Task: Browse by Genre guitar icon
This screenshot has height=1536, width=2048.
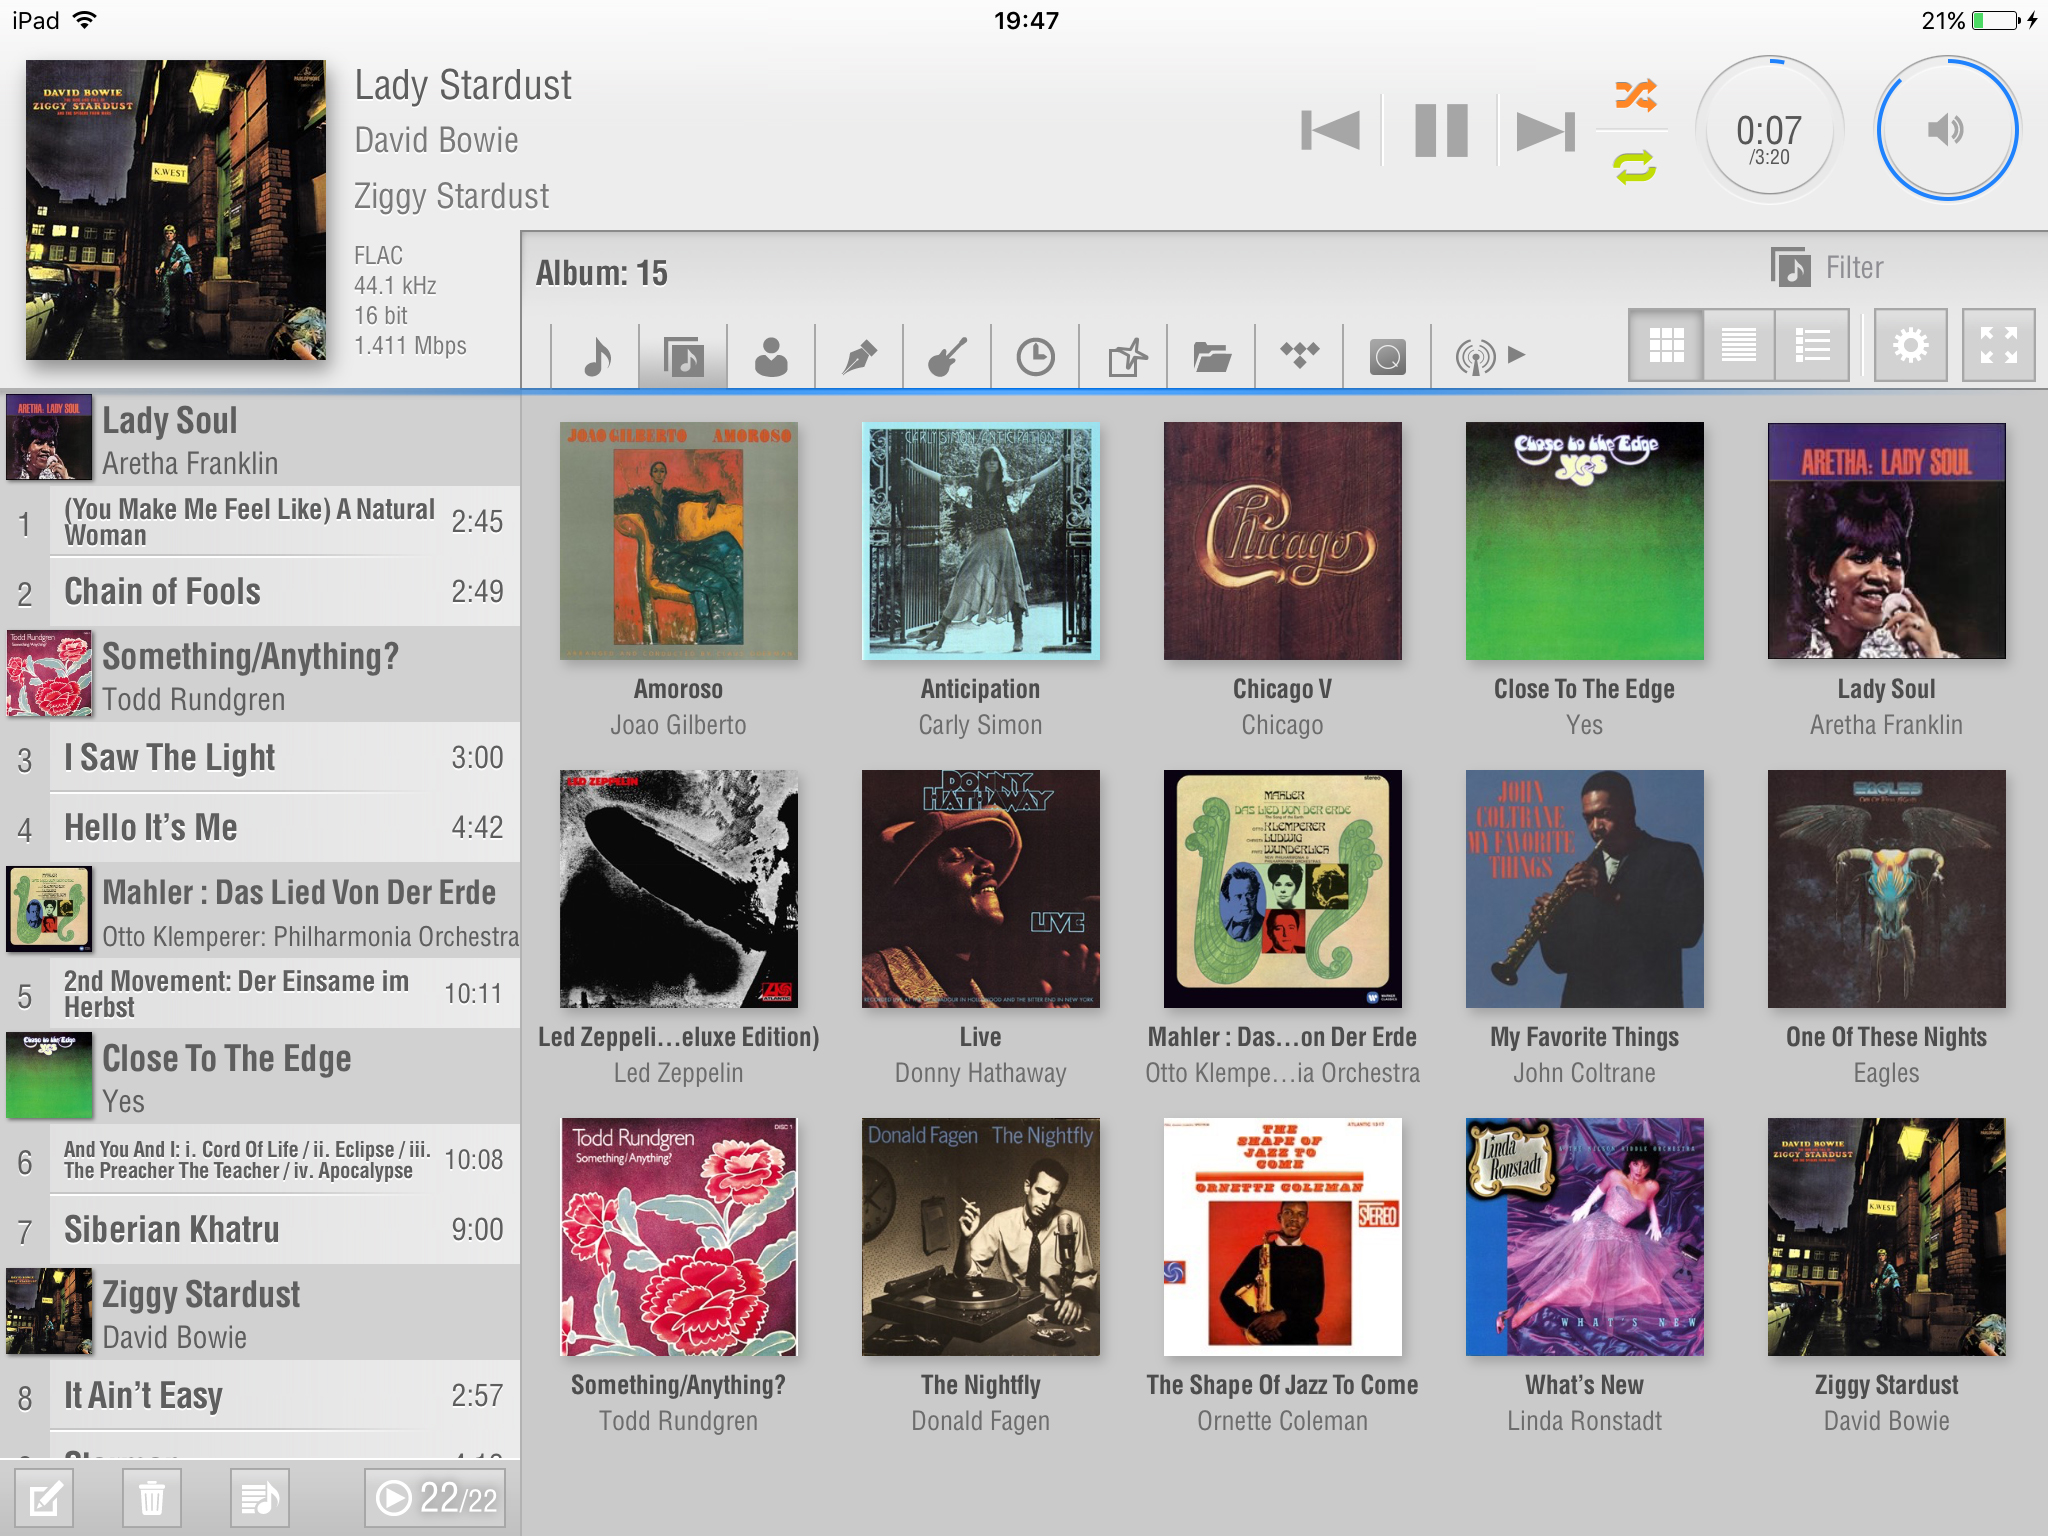Action: tap(947, 356)
